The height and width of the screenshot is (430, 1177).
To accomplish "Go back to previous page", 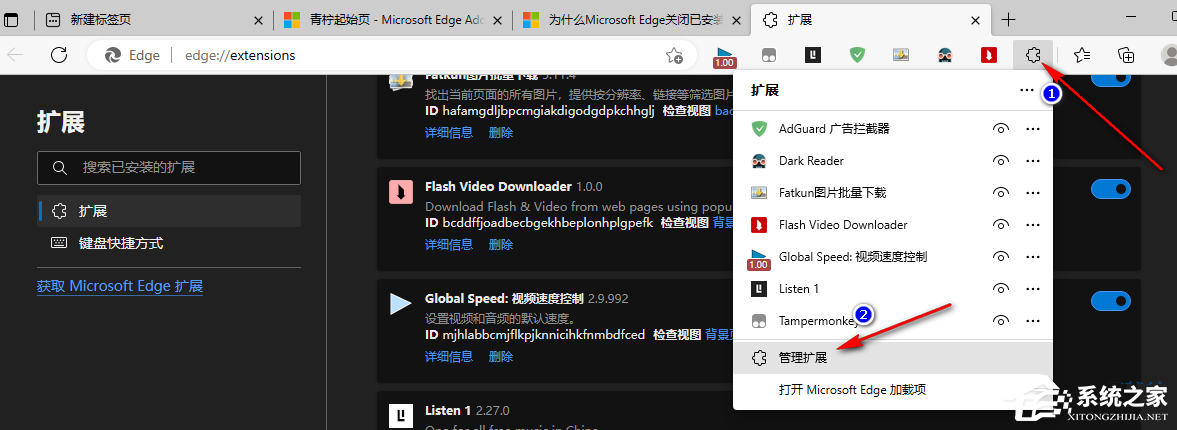I will [16, 55].
